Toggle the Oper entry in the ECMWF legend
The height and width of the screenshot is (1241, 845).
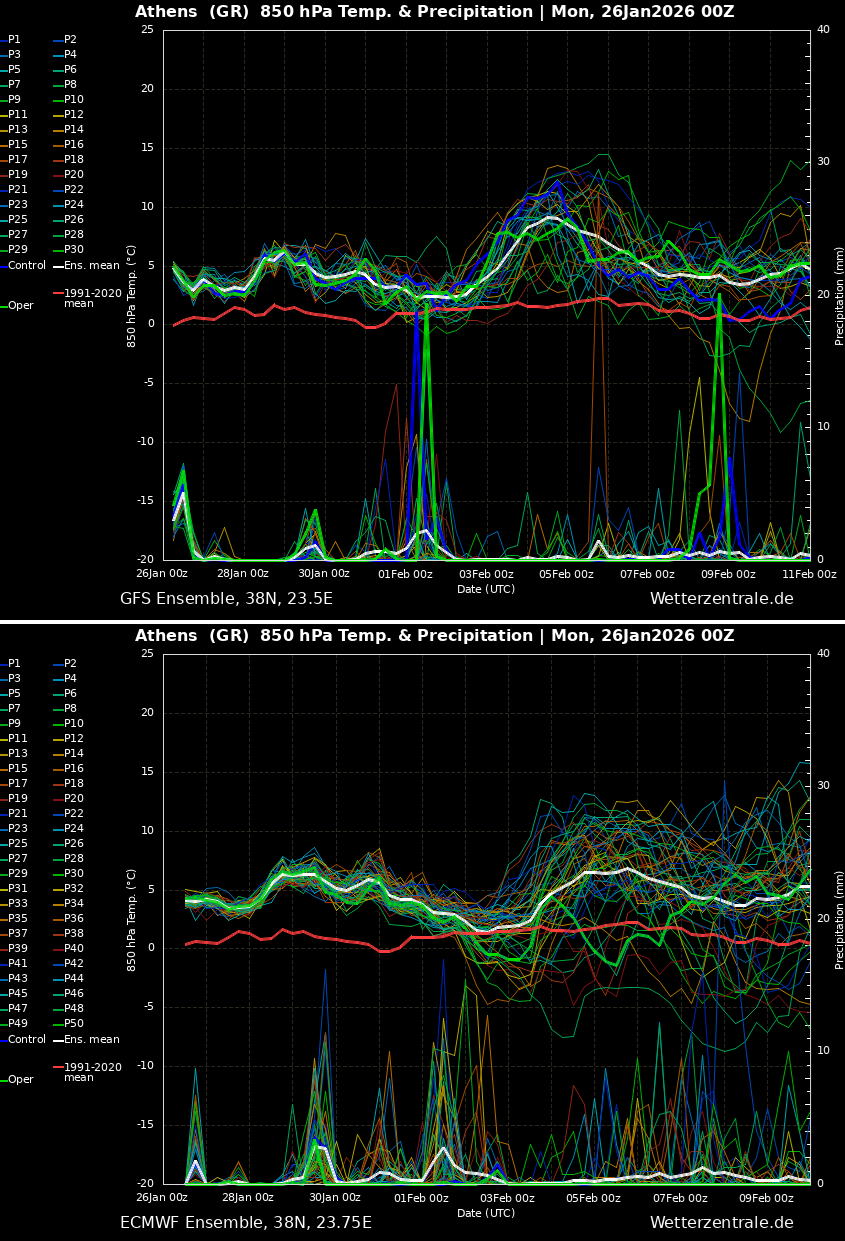21,1080
